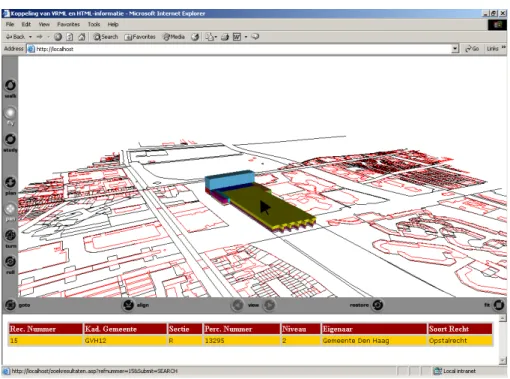The image size is (510, 379).
Task: Click the browser Back button
Action: 15,37
